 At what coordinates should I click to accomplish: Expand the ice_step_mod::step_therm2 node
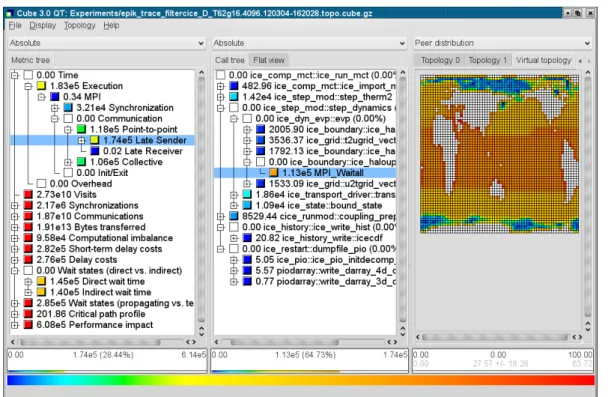[221, 97]
